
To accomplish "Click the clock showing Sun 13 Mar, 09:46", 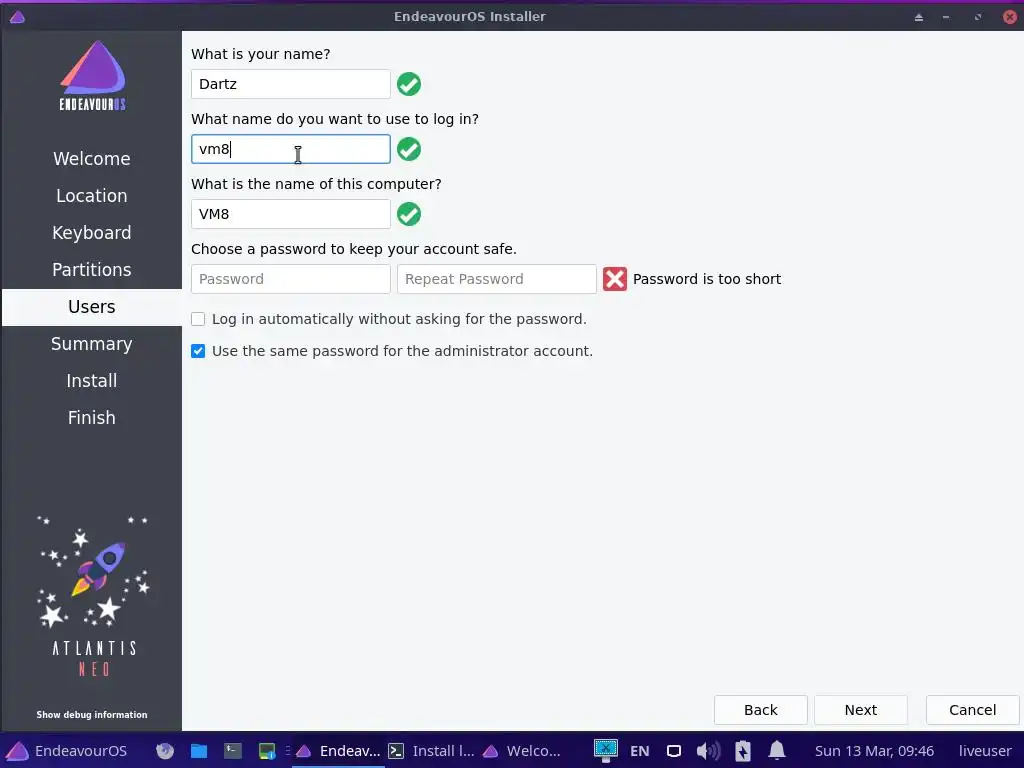I will click(x=874, y=751).
